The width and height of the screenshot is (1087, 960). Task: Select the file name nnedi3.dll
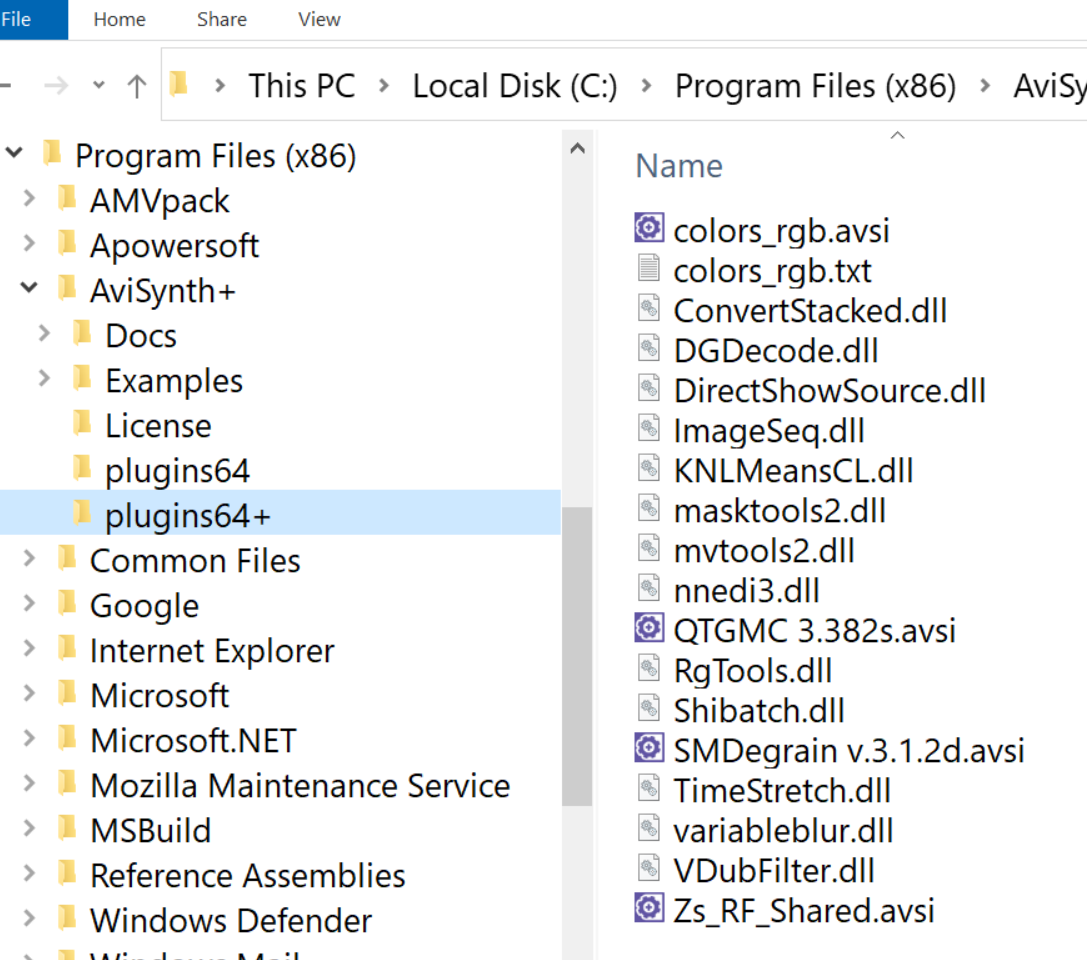(x=747, y=591)
